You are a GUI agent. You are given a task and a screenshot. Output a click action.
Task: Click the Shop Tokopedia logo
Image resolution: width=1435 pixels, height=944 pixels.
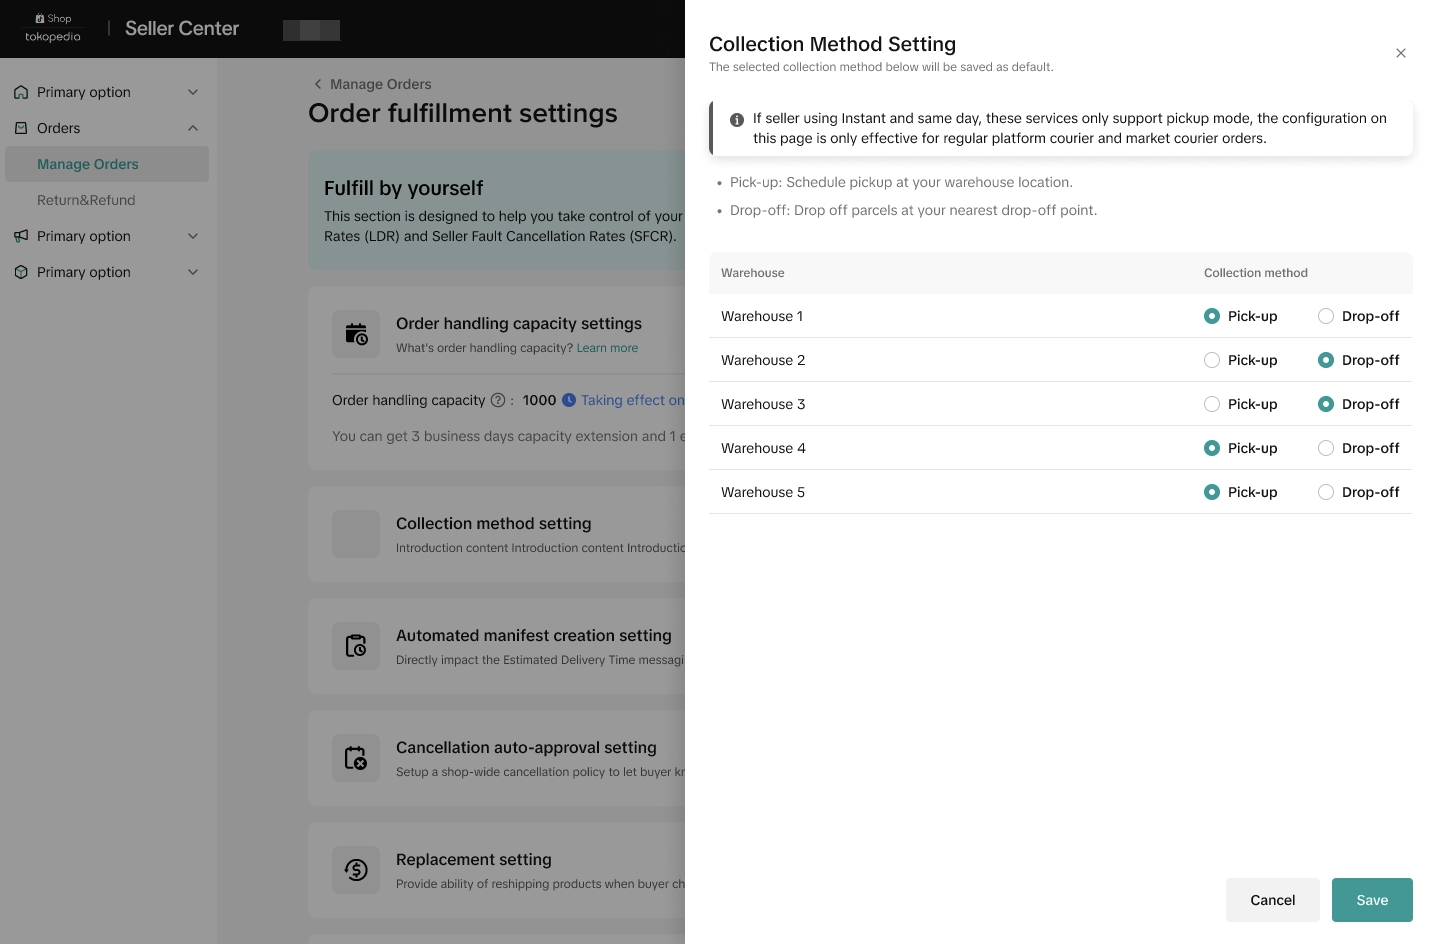[53, 28]
